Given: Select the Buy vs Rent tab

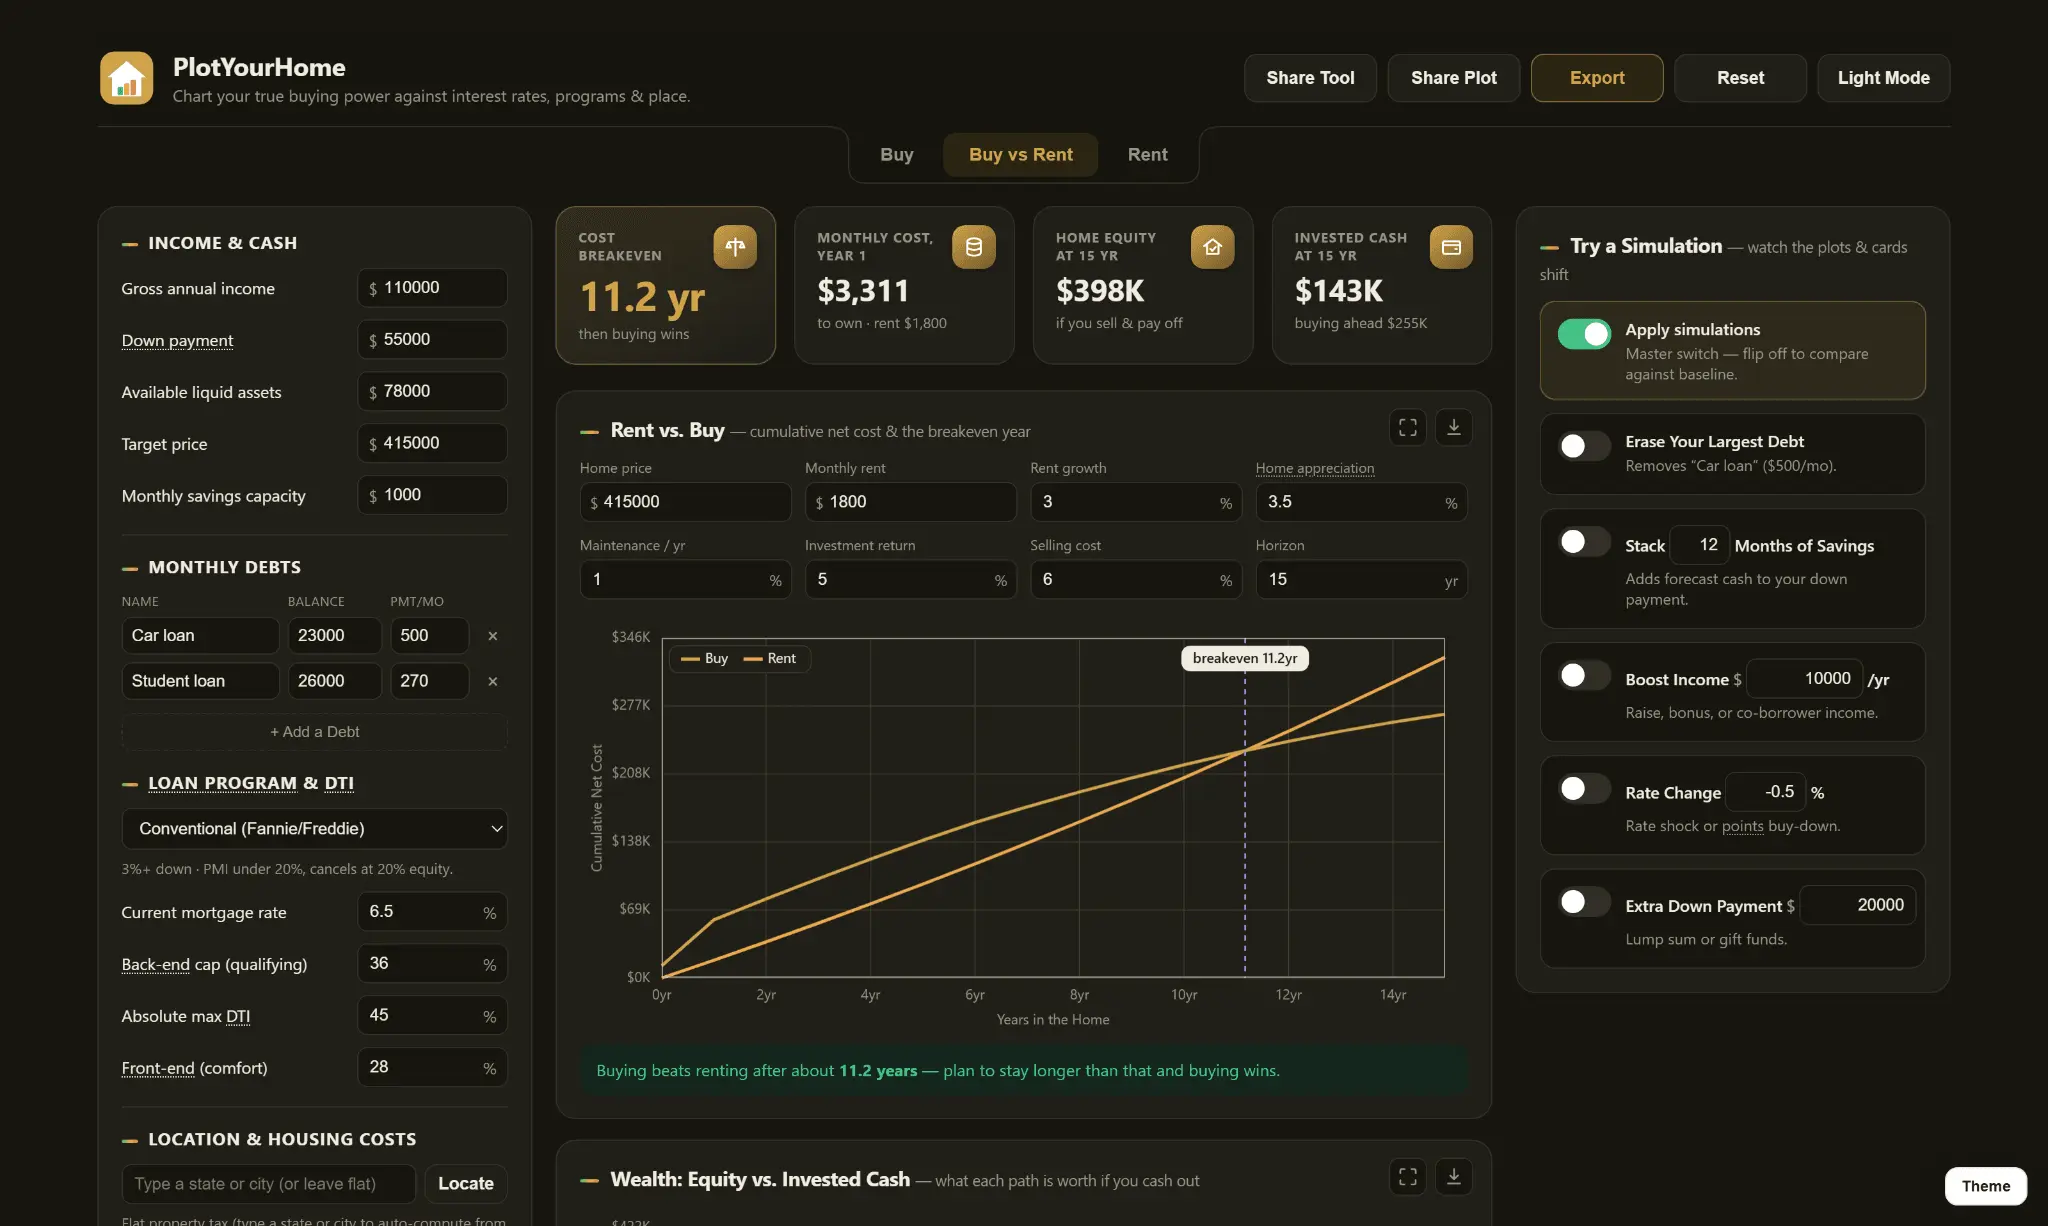Looking at the screenshot, I should pyautogui.click(x=1021, y=155).
